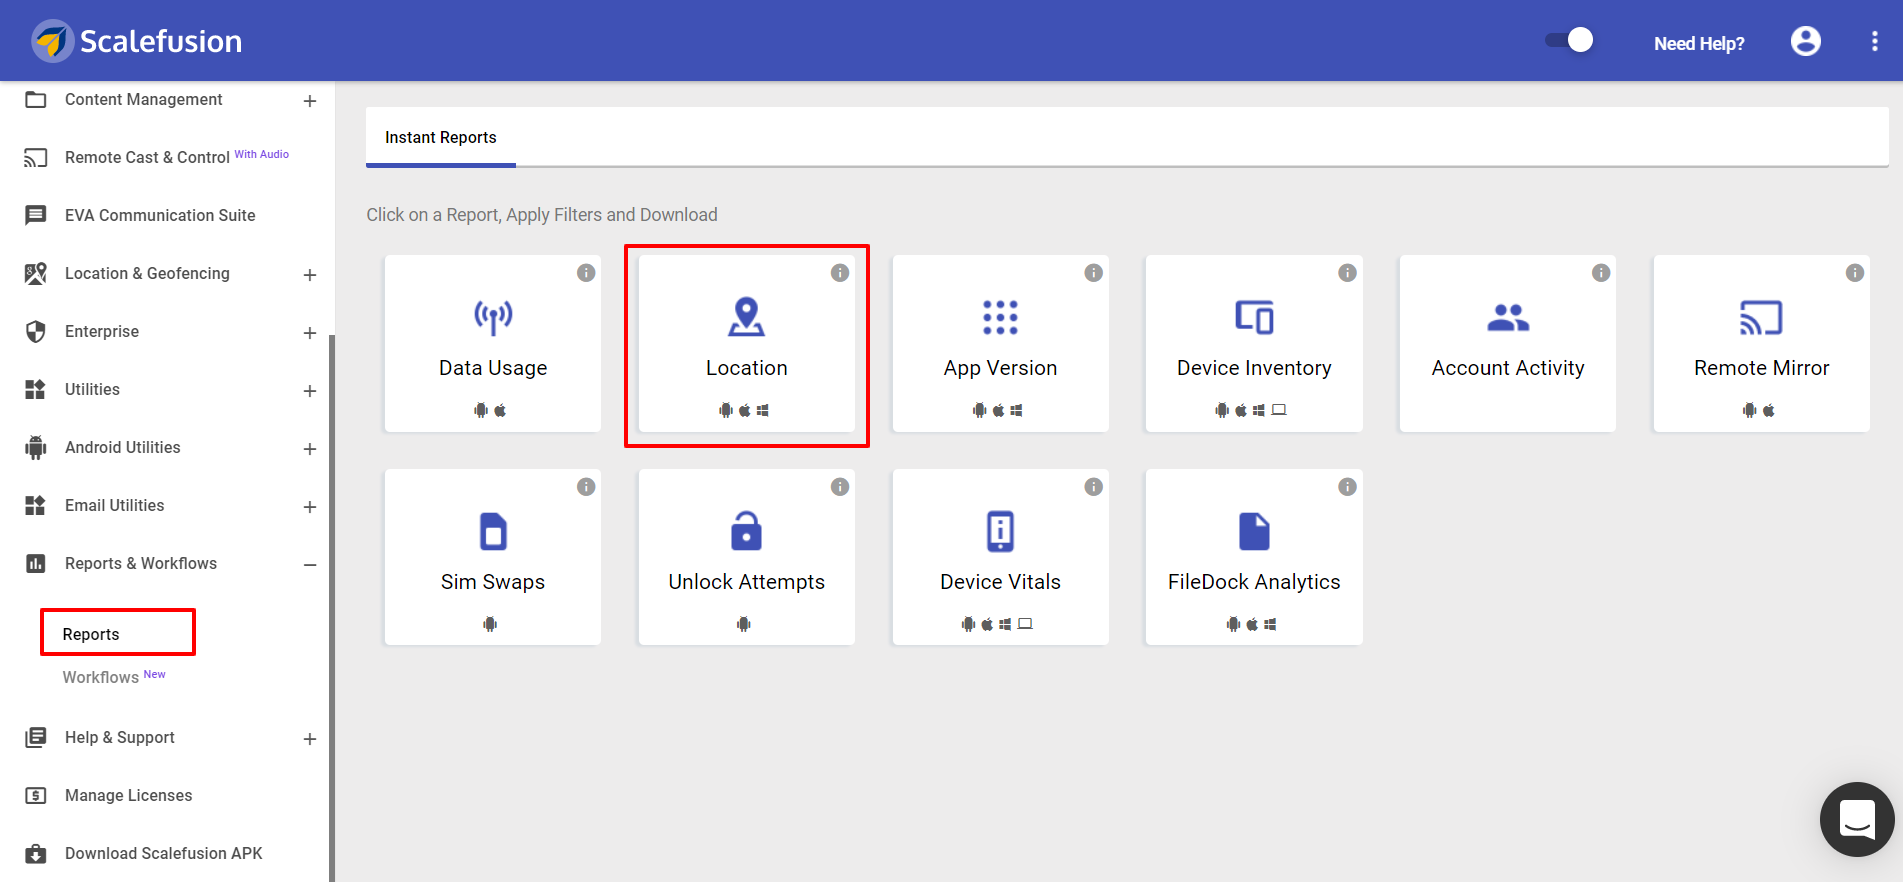Open the user account profile icon
This screenshot has height=882, width=1903.
coord(1806,41)
